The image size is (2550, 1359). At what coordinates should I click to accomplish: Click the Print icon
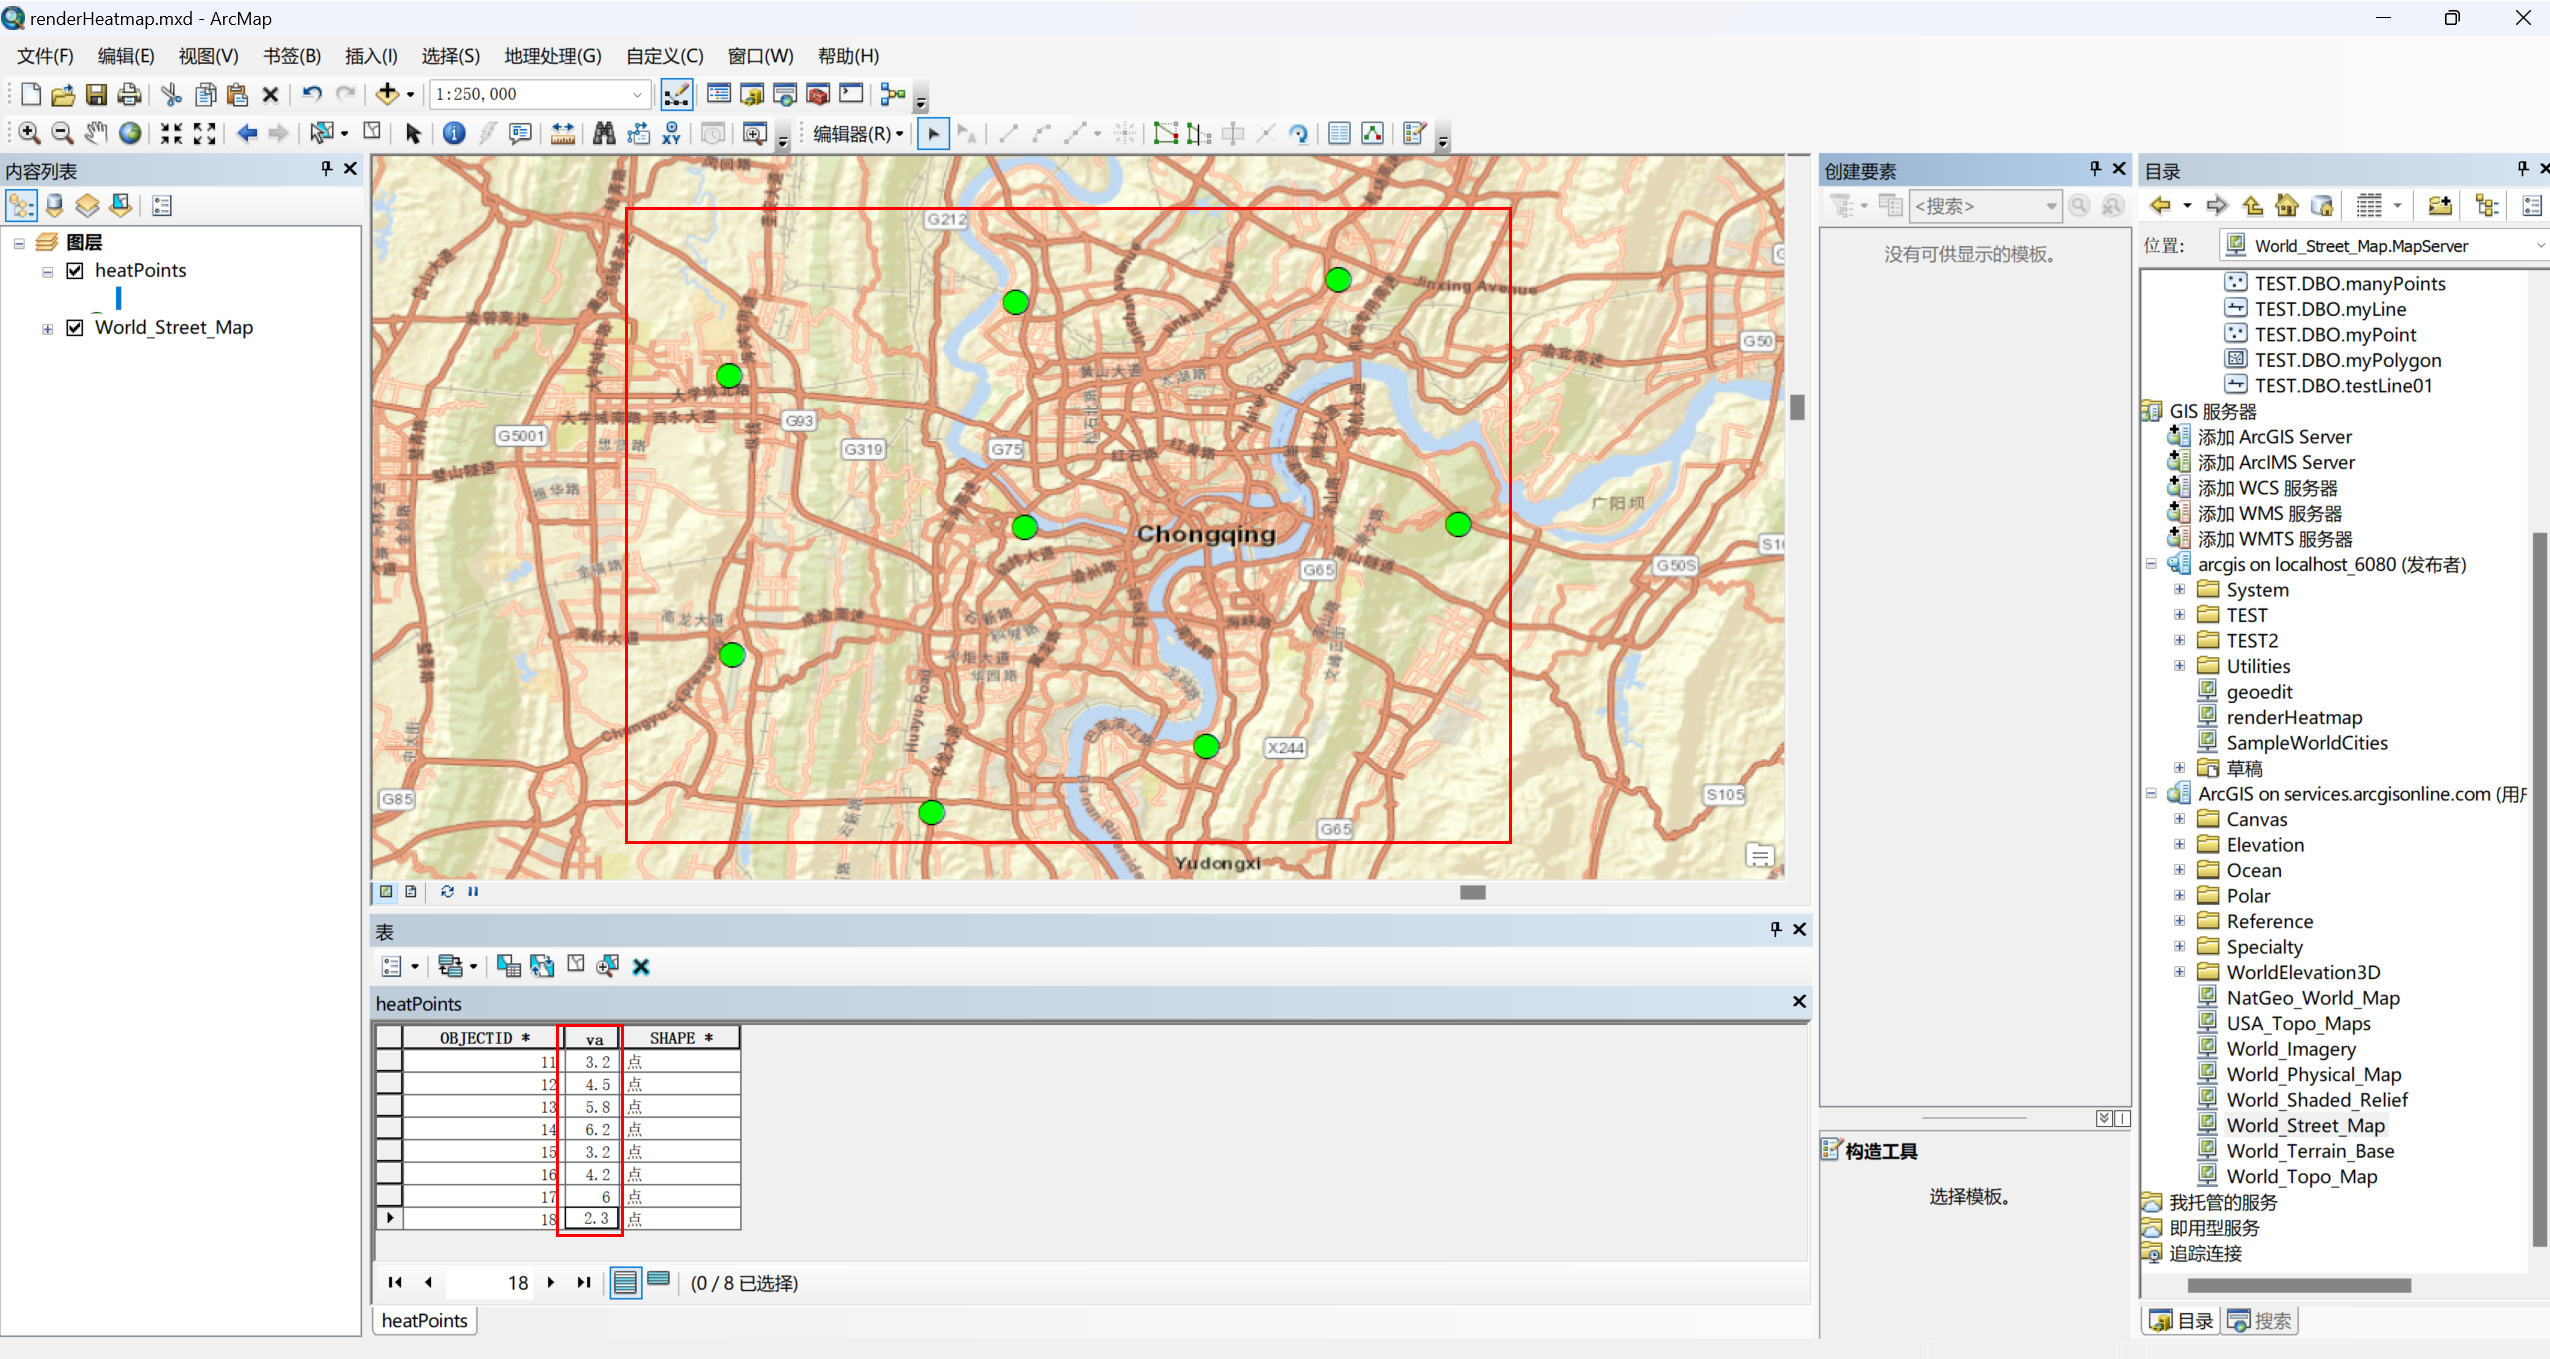[129, 95]
